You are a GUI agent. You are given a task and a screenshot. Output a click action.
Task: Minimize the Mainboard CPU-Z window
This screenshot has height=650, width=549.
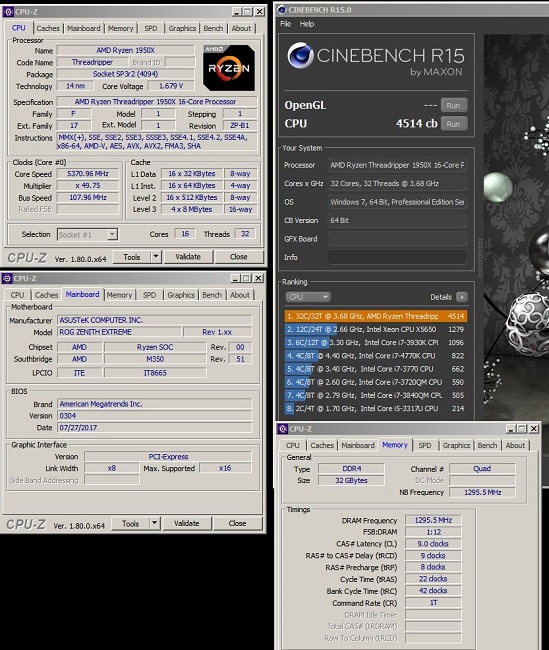[236, 278]
